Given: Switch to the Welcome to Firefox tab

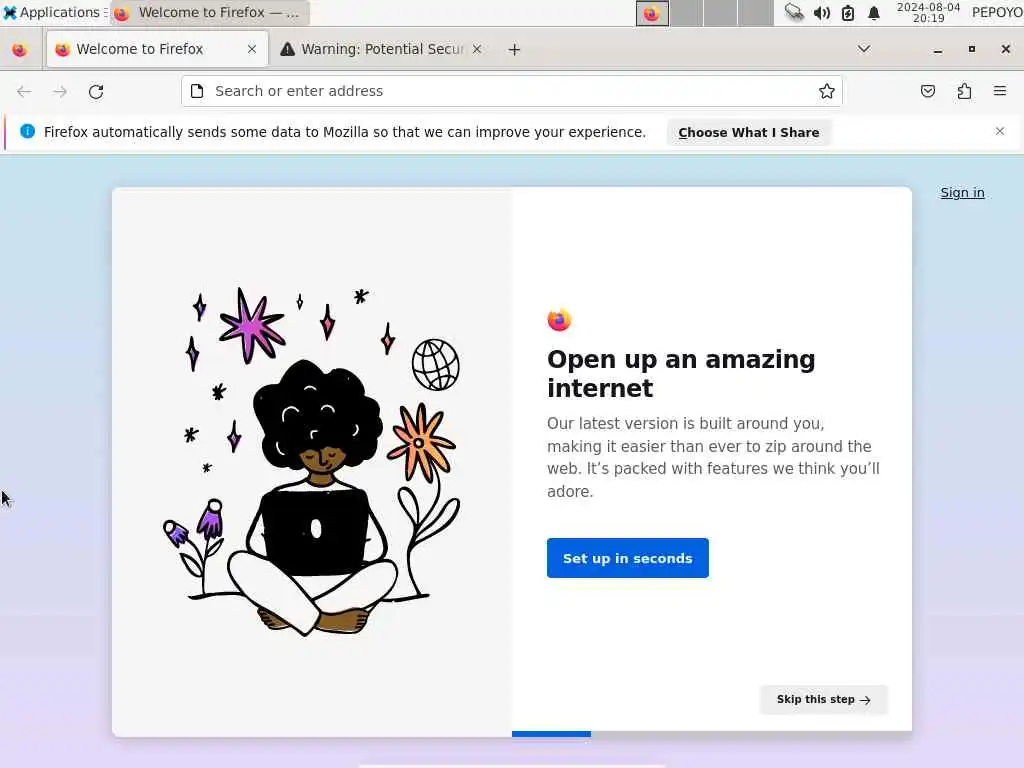Looking at the screenshot, I should point(157,49).
